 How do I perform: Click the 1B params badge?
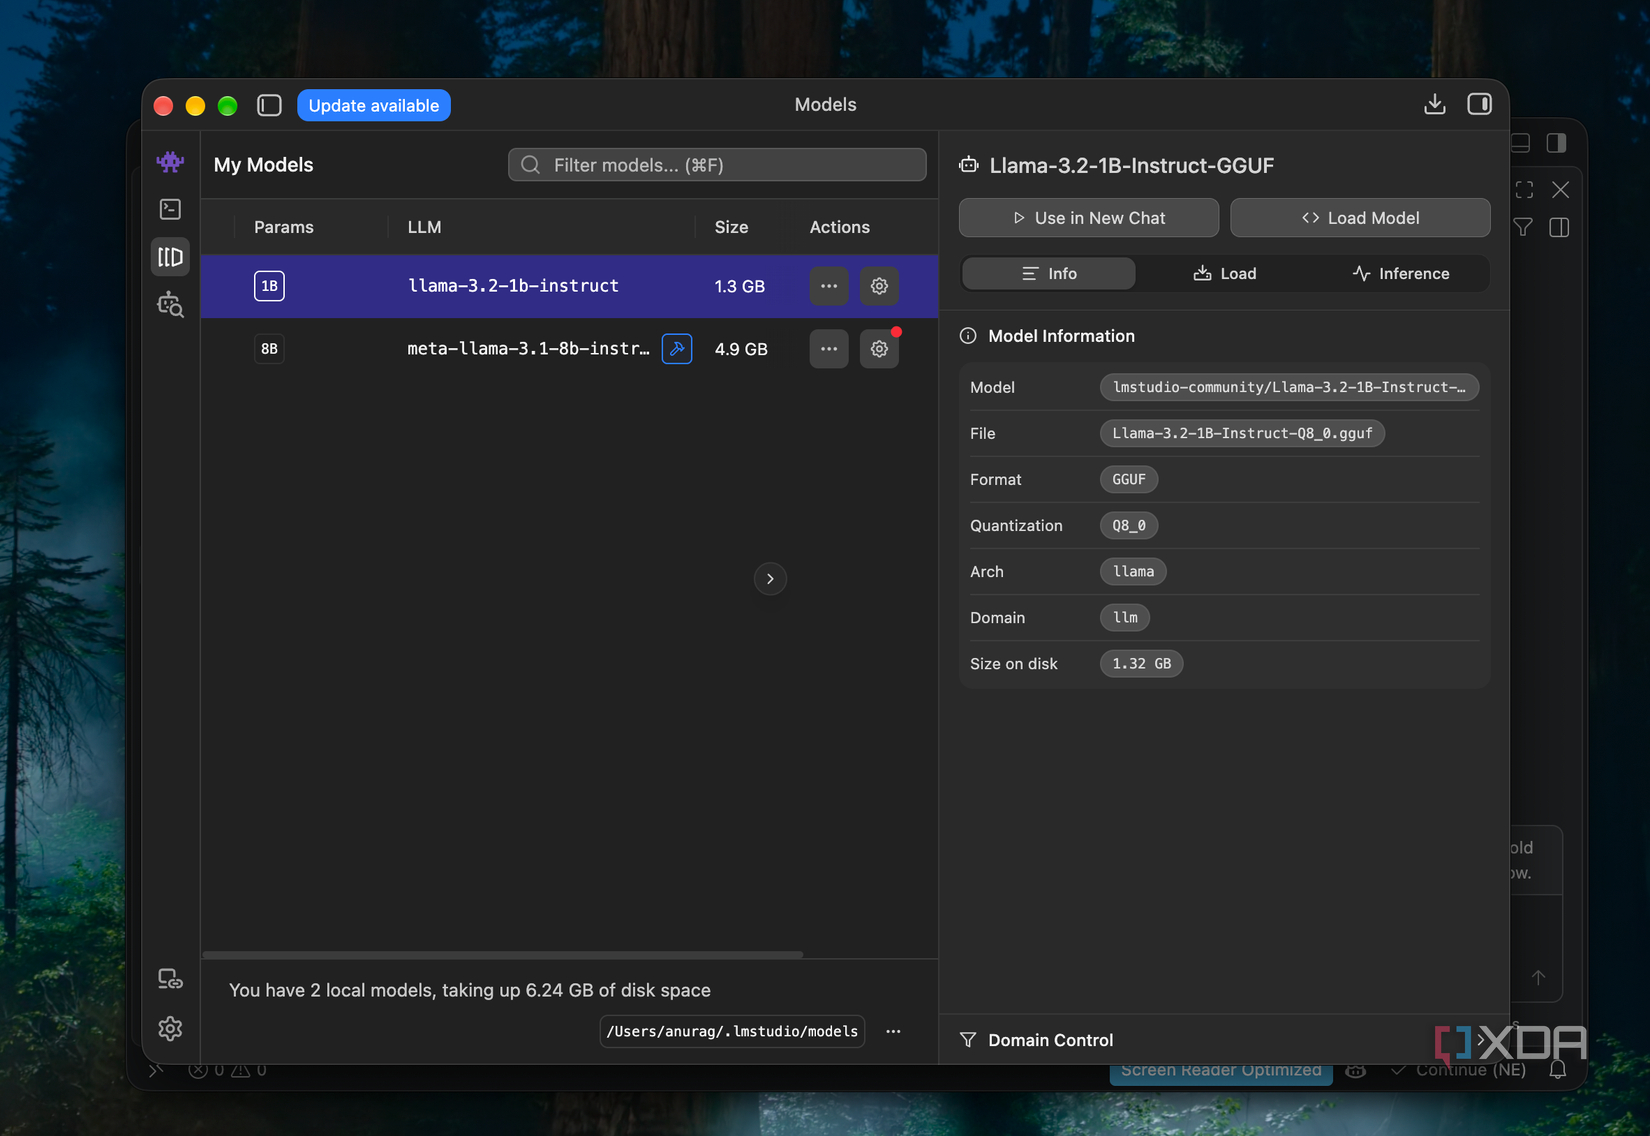tap(269, 286)
